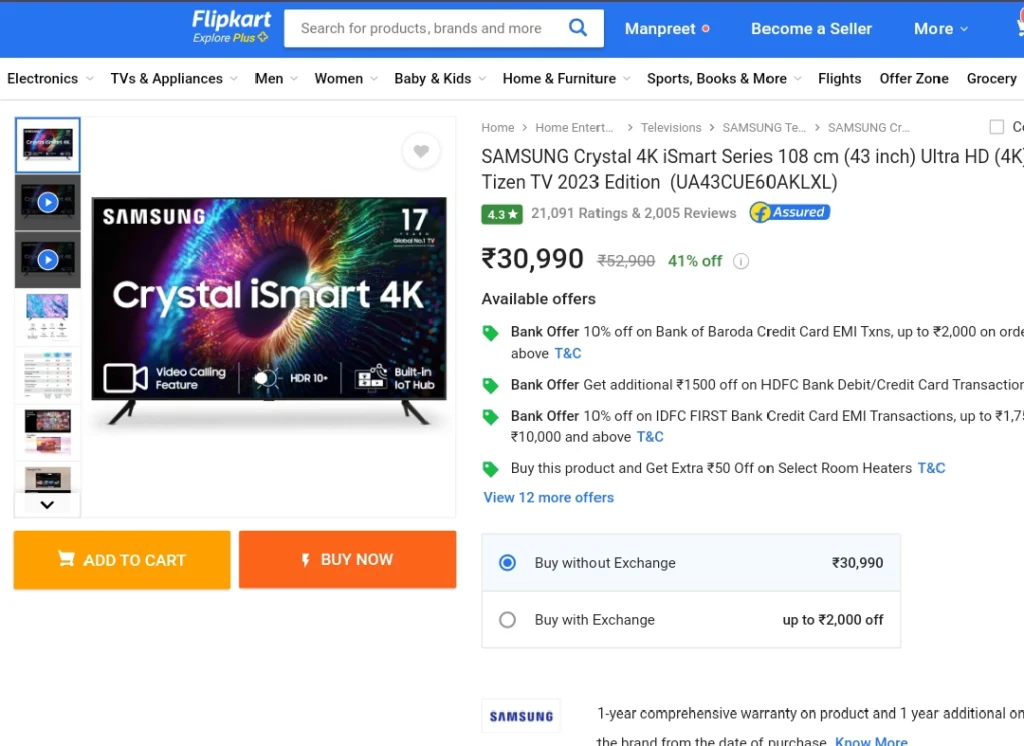This screenshot has height=746, width=1024.
Task: Open View 12 more offers link
Action: click(549, 497)
